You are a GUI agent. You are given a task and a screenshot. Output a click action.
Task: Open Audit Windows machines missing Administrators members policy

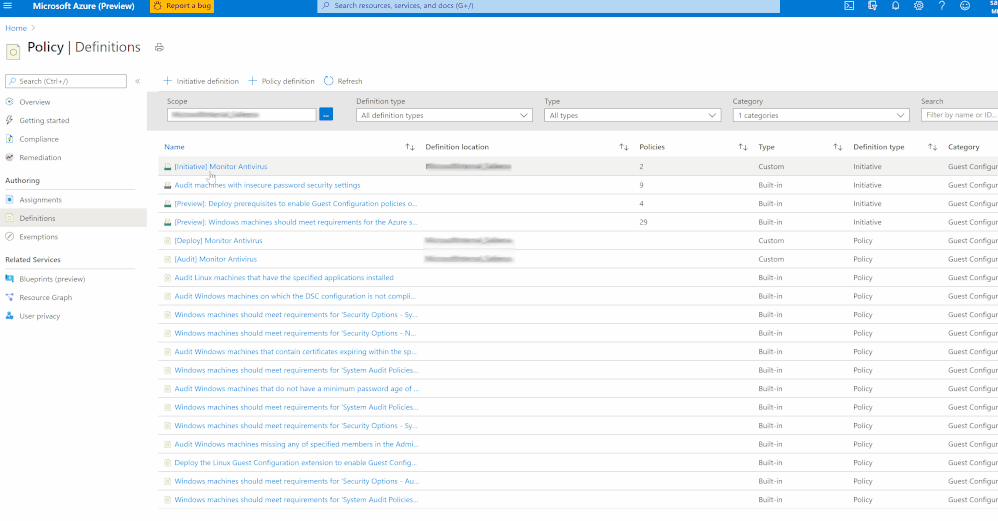pos(296,444)
